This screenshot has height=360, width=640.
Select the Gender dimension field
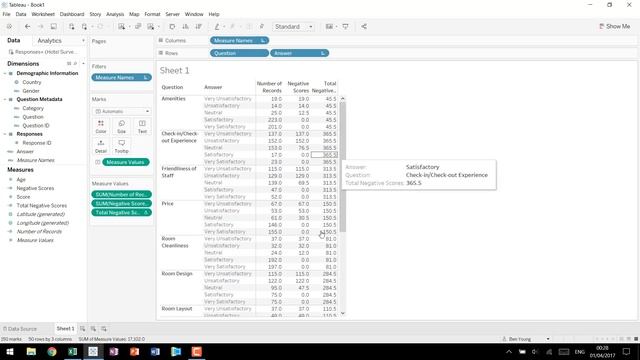(x=31, y=91)
